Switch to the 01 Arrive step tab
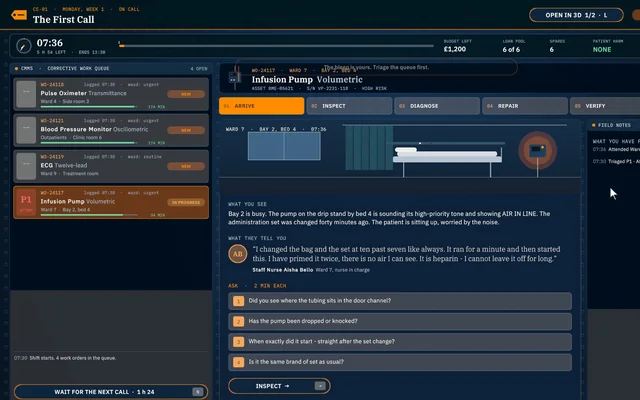Screen dimensions: 640x400 coord(262,106)
